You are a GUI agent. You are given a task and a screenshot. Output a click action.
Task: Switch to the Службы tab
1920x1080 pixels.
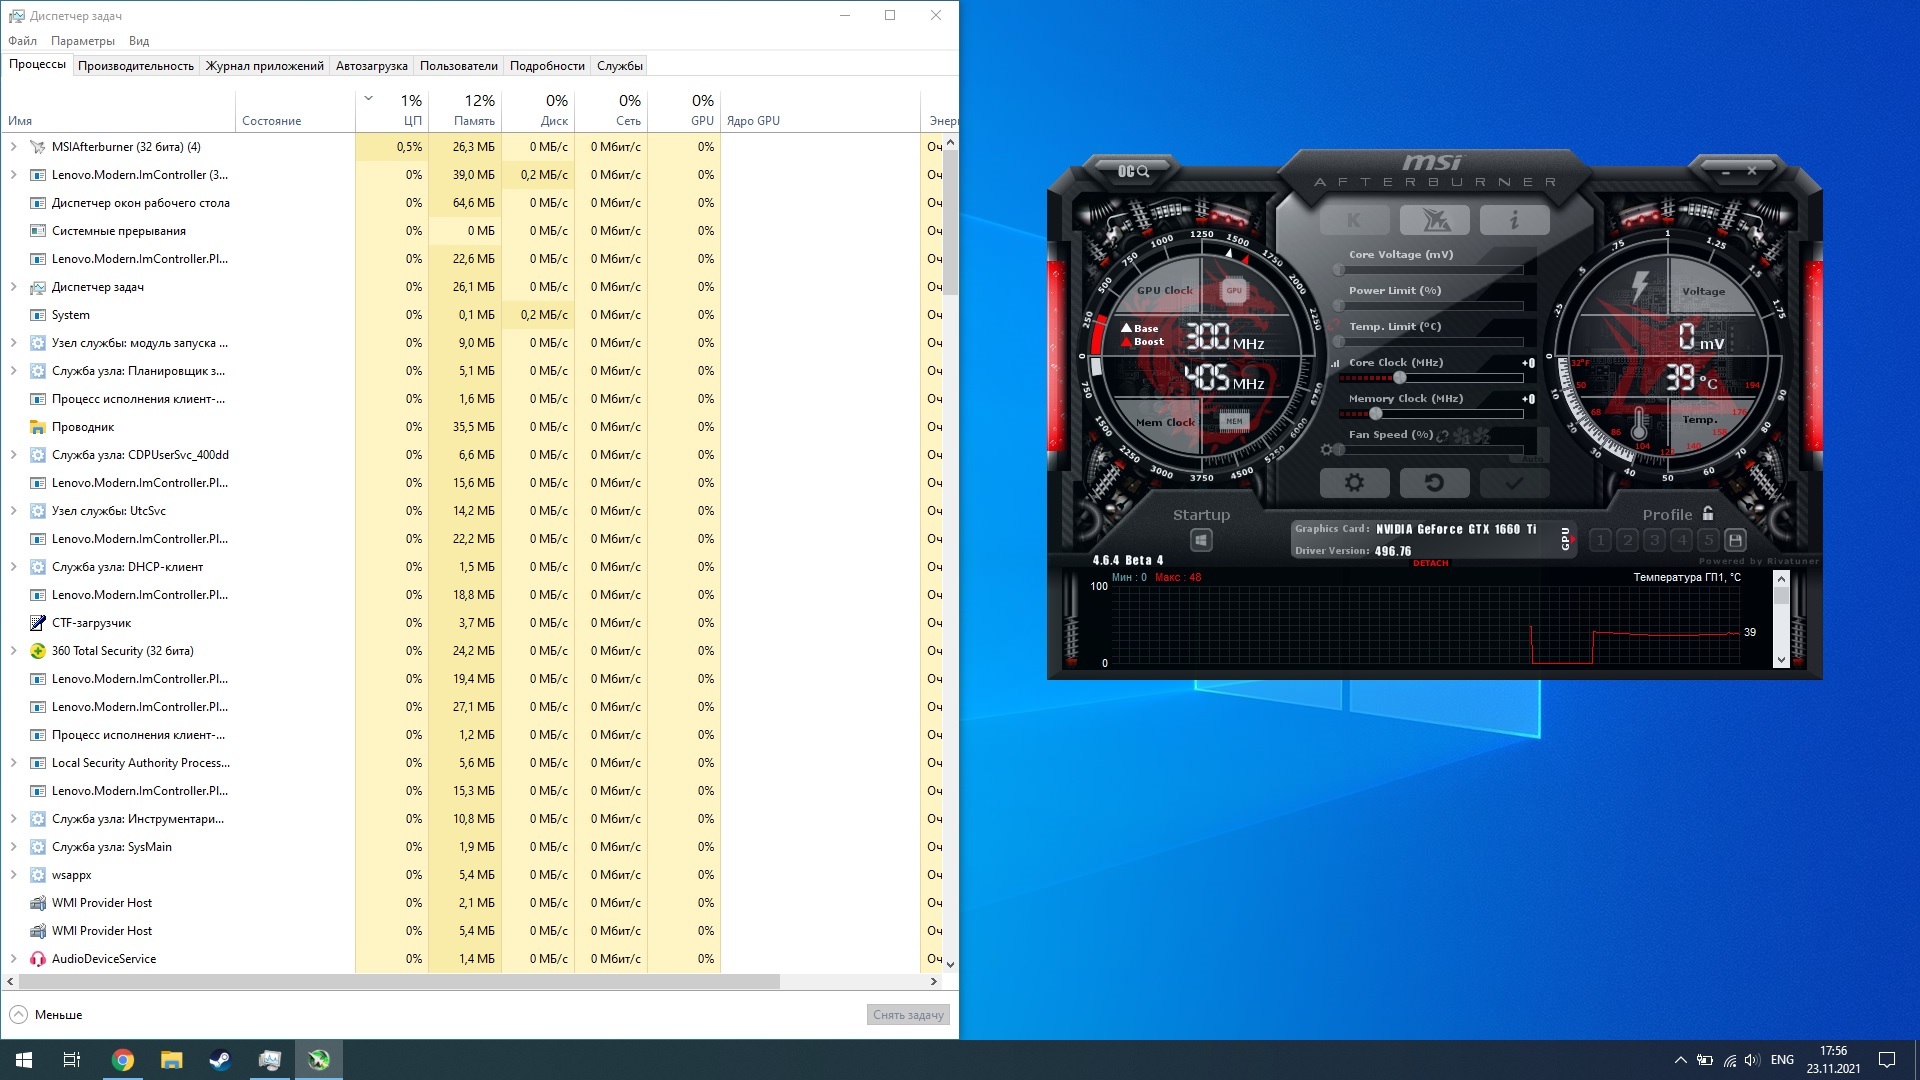tap(620, 66)
